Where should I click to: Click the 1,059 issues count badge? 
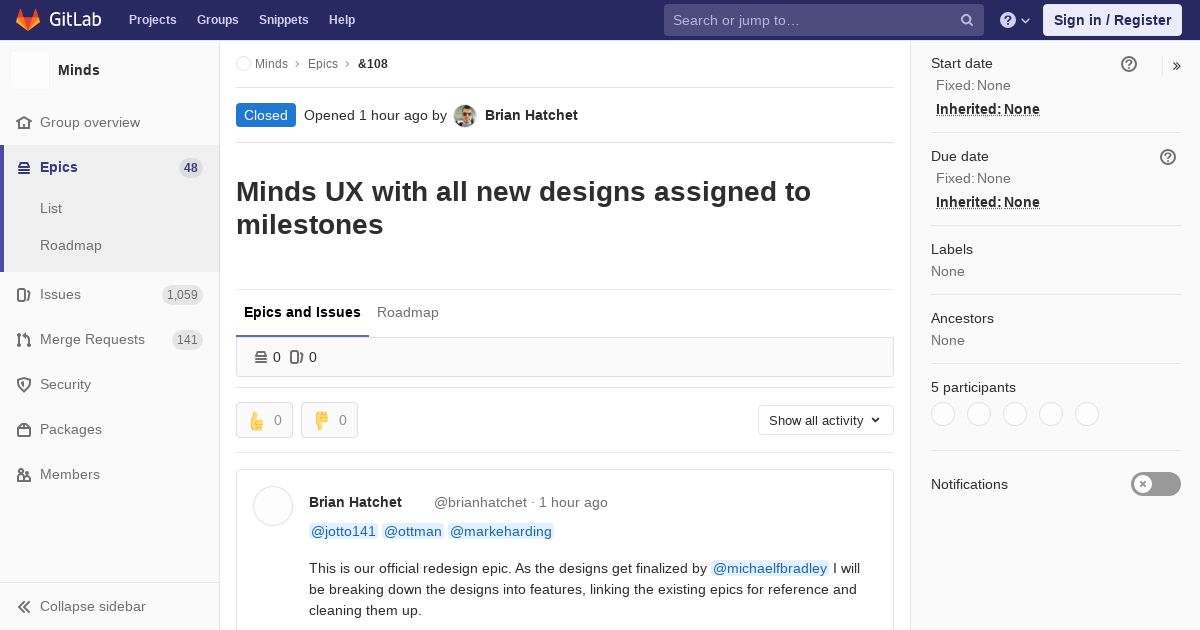coord(182,295)
